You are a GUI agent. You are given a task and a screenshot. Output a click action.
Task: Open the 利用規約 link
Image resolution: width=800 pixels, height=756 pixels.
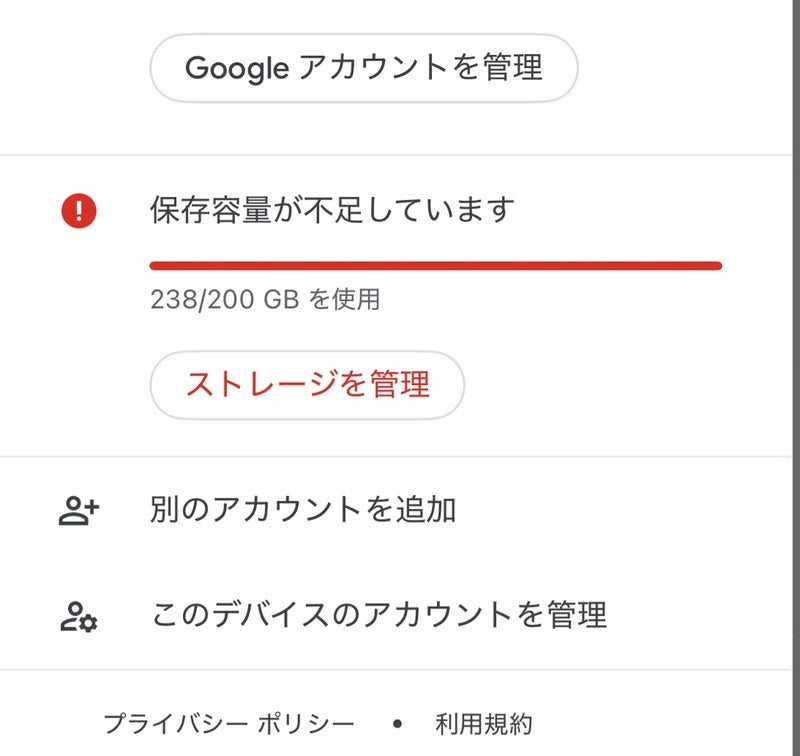tap(483, 723)
